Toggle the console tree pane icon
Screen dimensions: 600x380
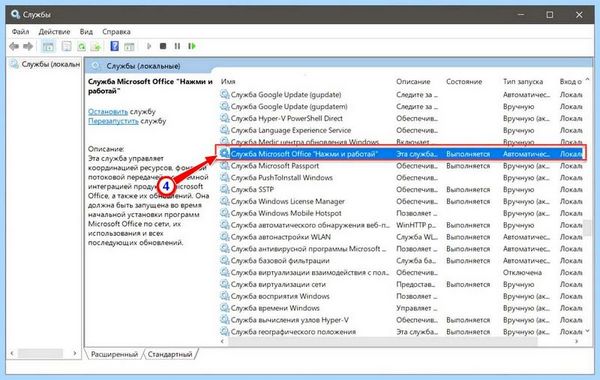48,46
